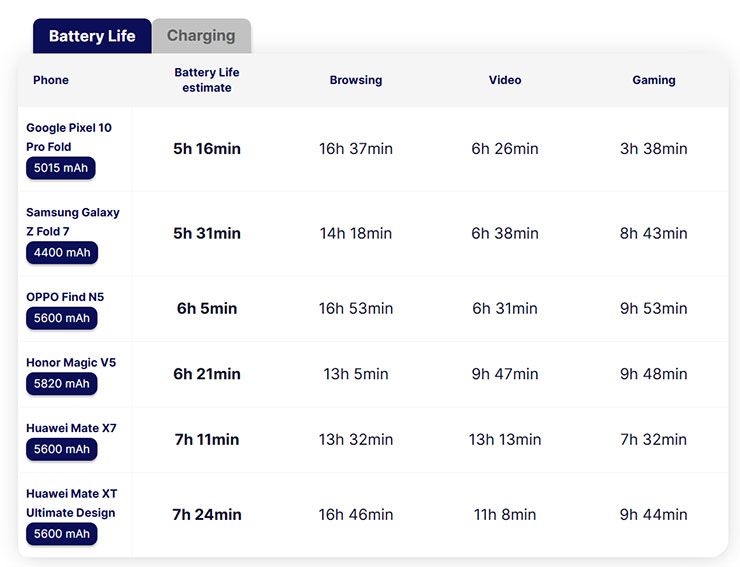Open the Google Pixel 10 Pro Fold link
The height and width of the screenshot is (567, 740).
tap(69, 137)
